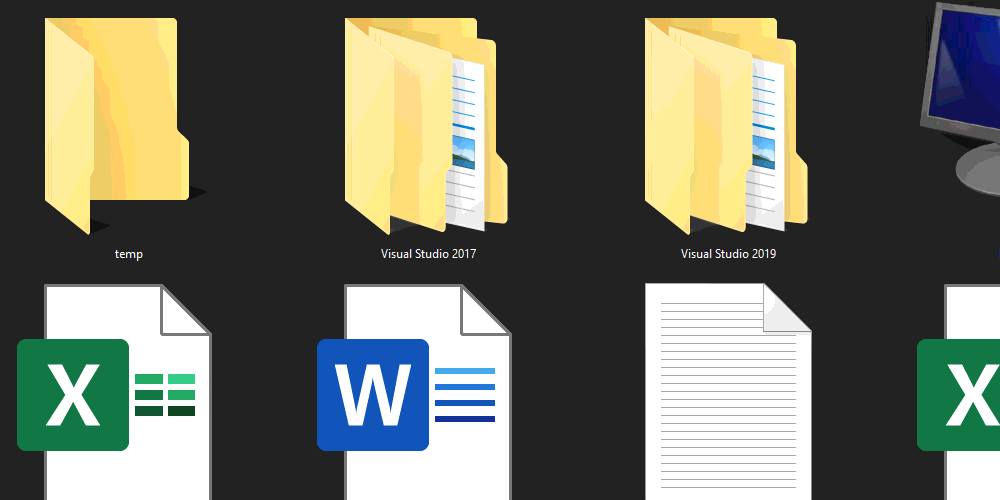Click the grey stand of the monitor icon
This screenshot has width=1000, height=500.
(975, 170)
